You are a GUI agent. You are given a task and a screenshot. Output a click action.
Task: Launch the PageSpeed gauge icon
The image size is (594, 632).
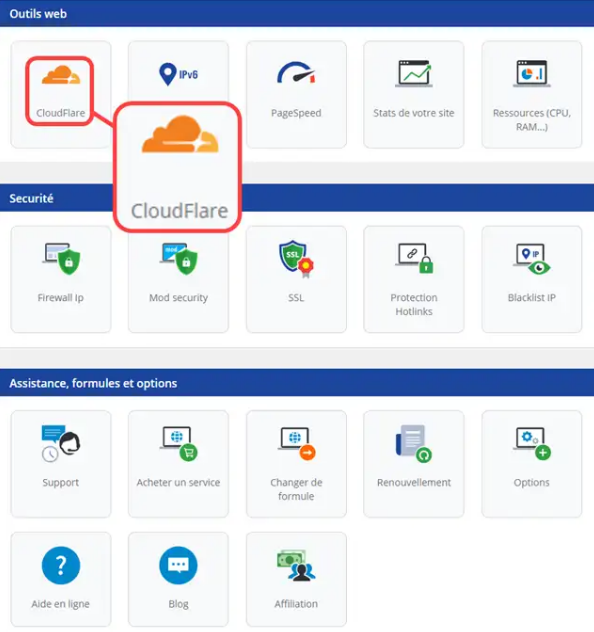[x=296, y=73]
